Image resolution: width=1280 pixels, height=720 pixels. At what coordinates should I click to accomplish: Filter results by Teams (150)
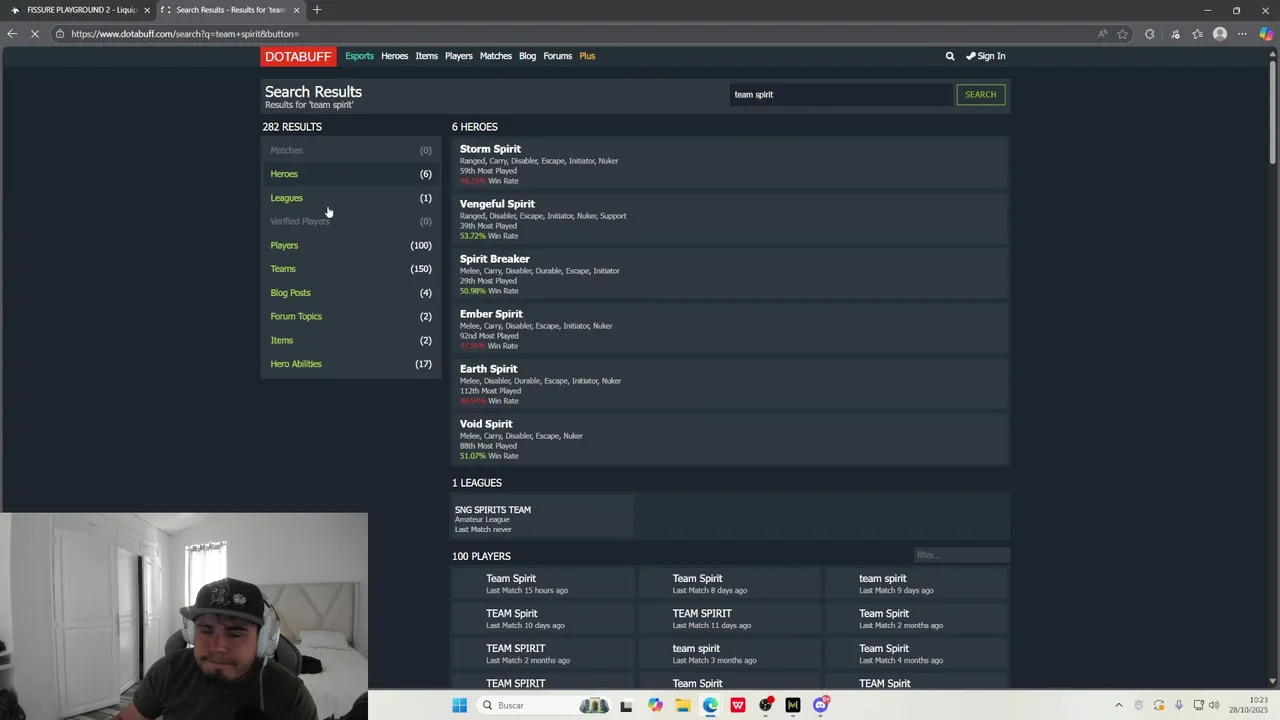(x=351, y=269)
